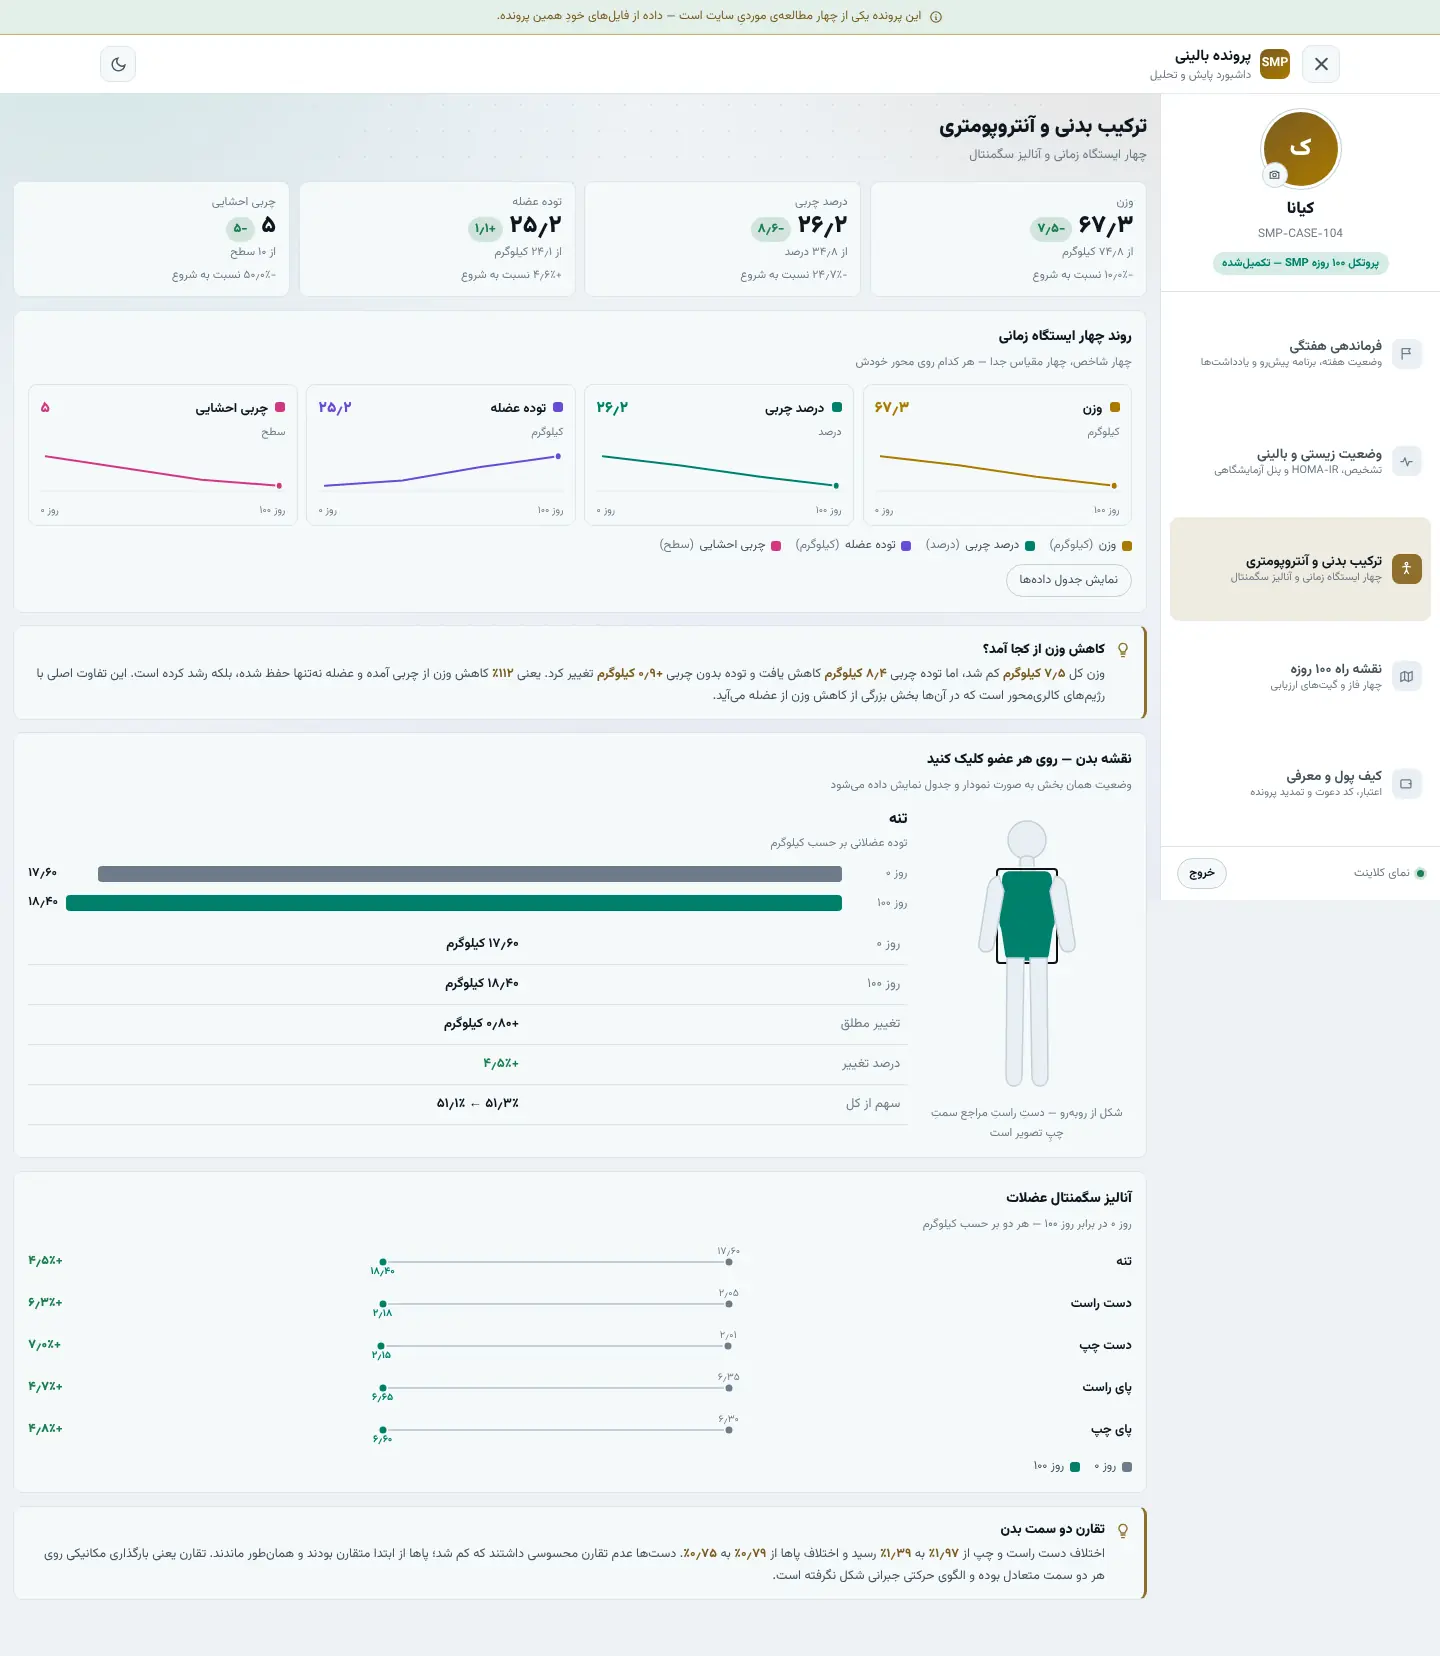Click the flag icon for 'فرماندهی هفتگی'

pyautogui.click(x=1406, y=353)
